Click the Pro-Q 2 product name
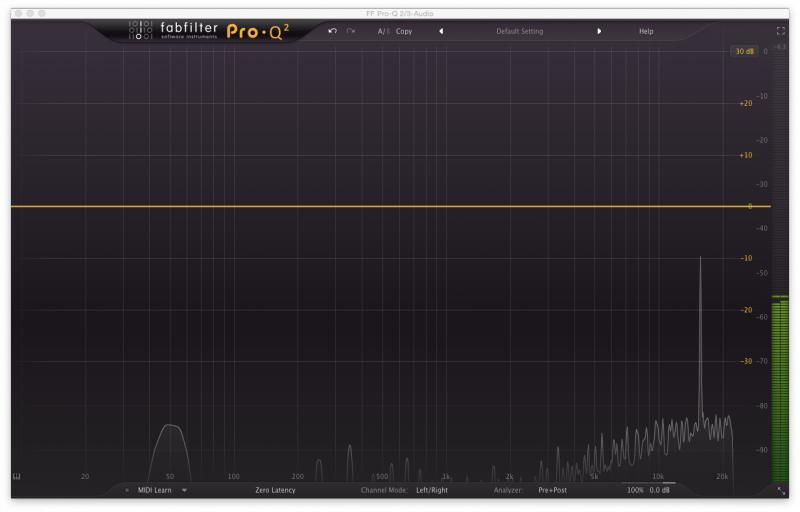This screenshot has width=800, height=512. pyautogui.click(x=258, y=32)
